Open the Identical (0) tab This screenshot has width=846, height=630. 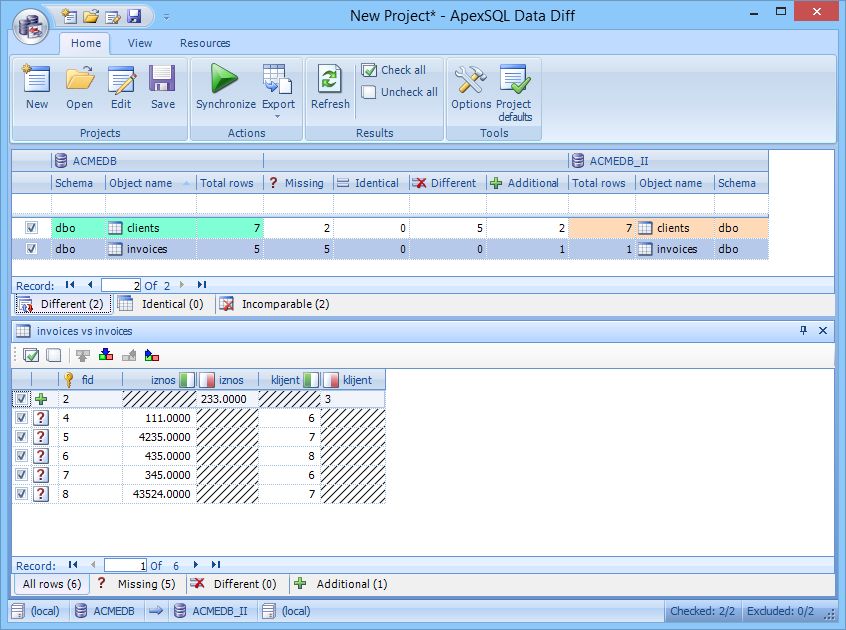(161, 304)
